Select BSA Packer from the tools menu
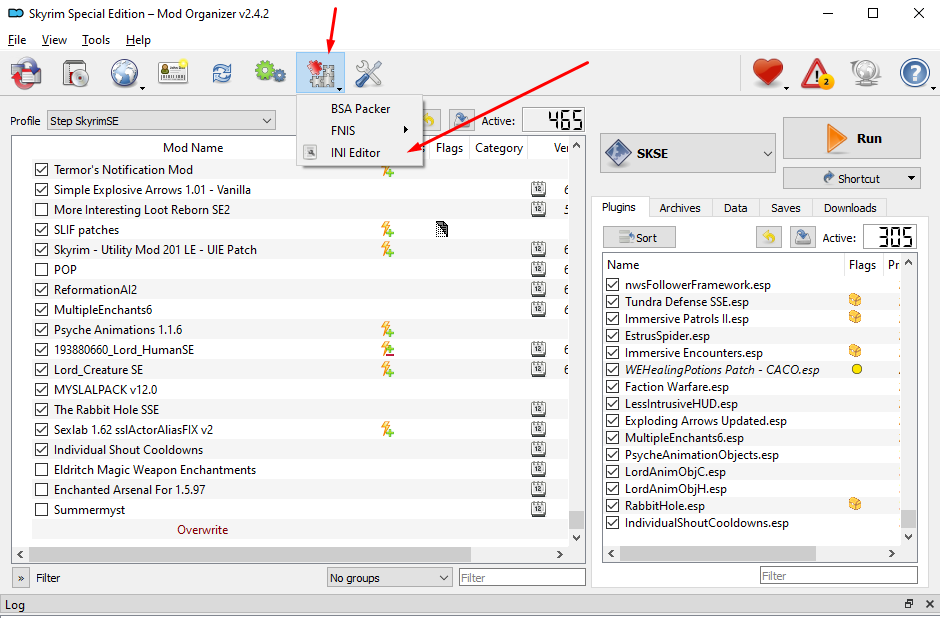940x618 pixels. pyautogui.click(x=360, y=108)
